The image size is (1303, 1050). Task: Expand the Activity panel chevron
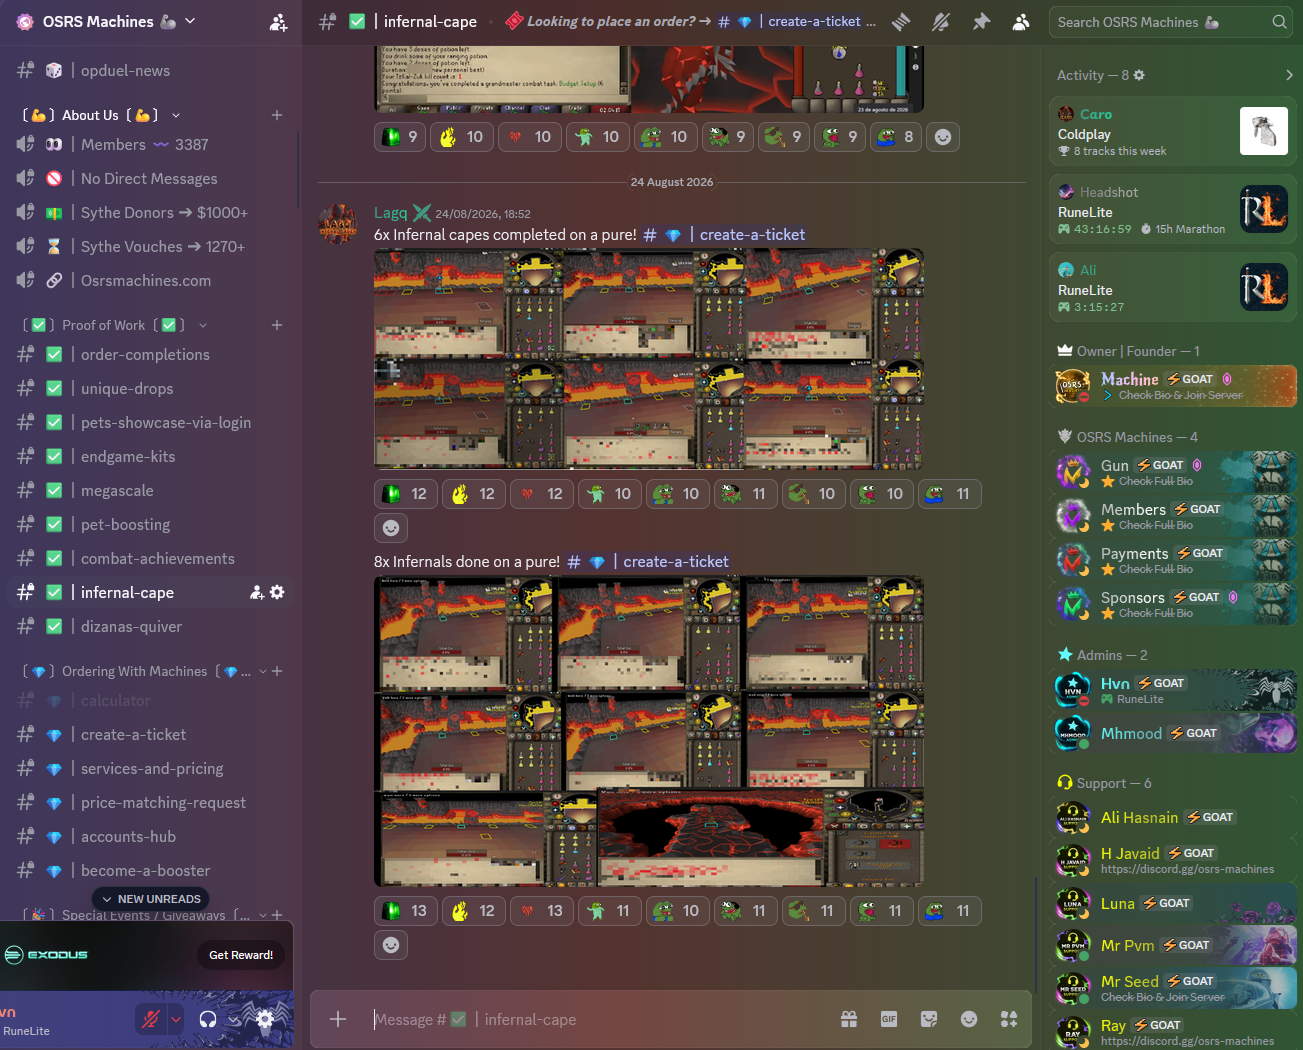tap(1289, 75)
